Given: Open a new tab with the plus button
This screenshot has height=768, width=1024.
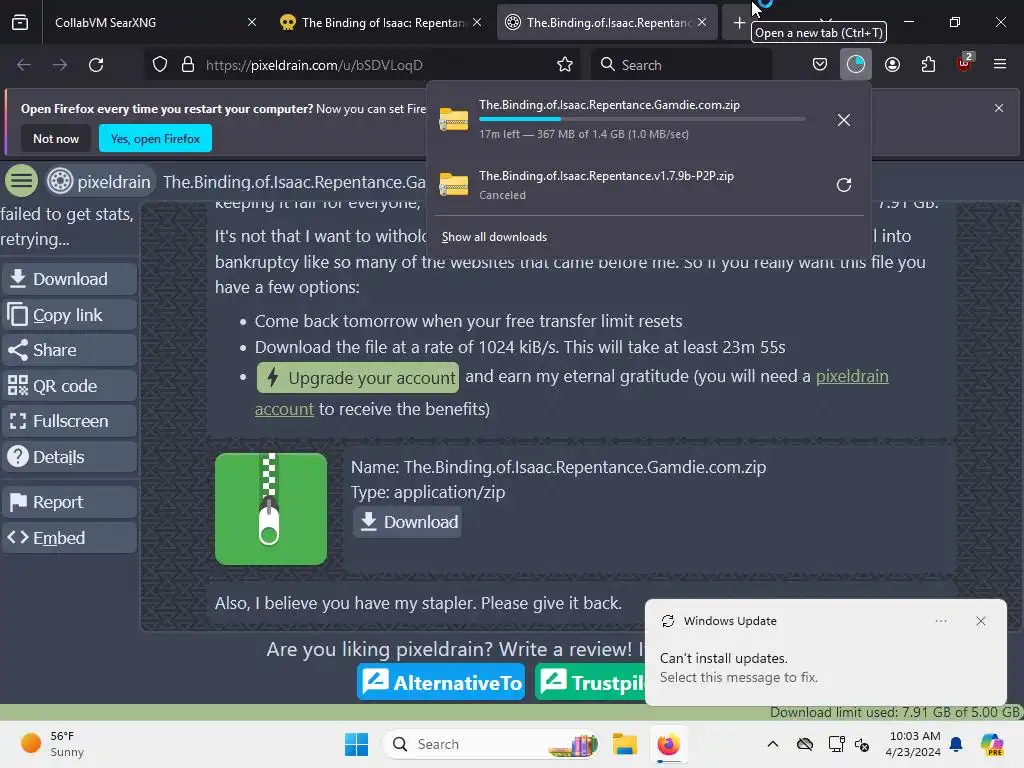Looking at the screenshot, I should point(739,23).
